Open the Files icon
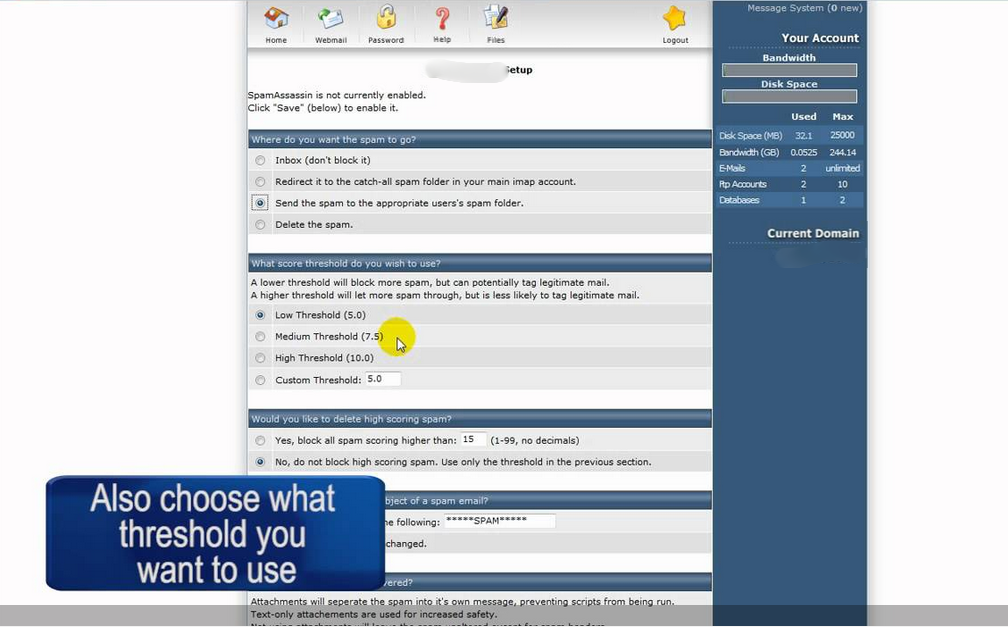 (495, 19)
